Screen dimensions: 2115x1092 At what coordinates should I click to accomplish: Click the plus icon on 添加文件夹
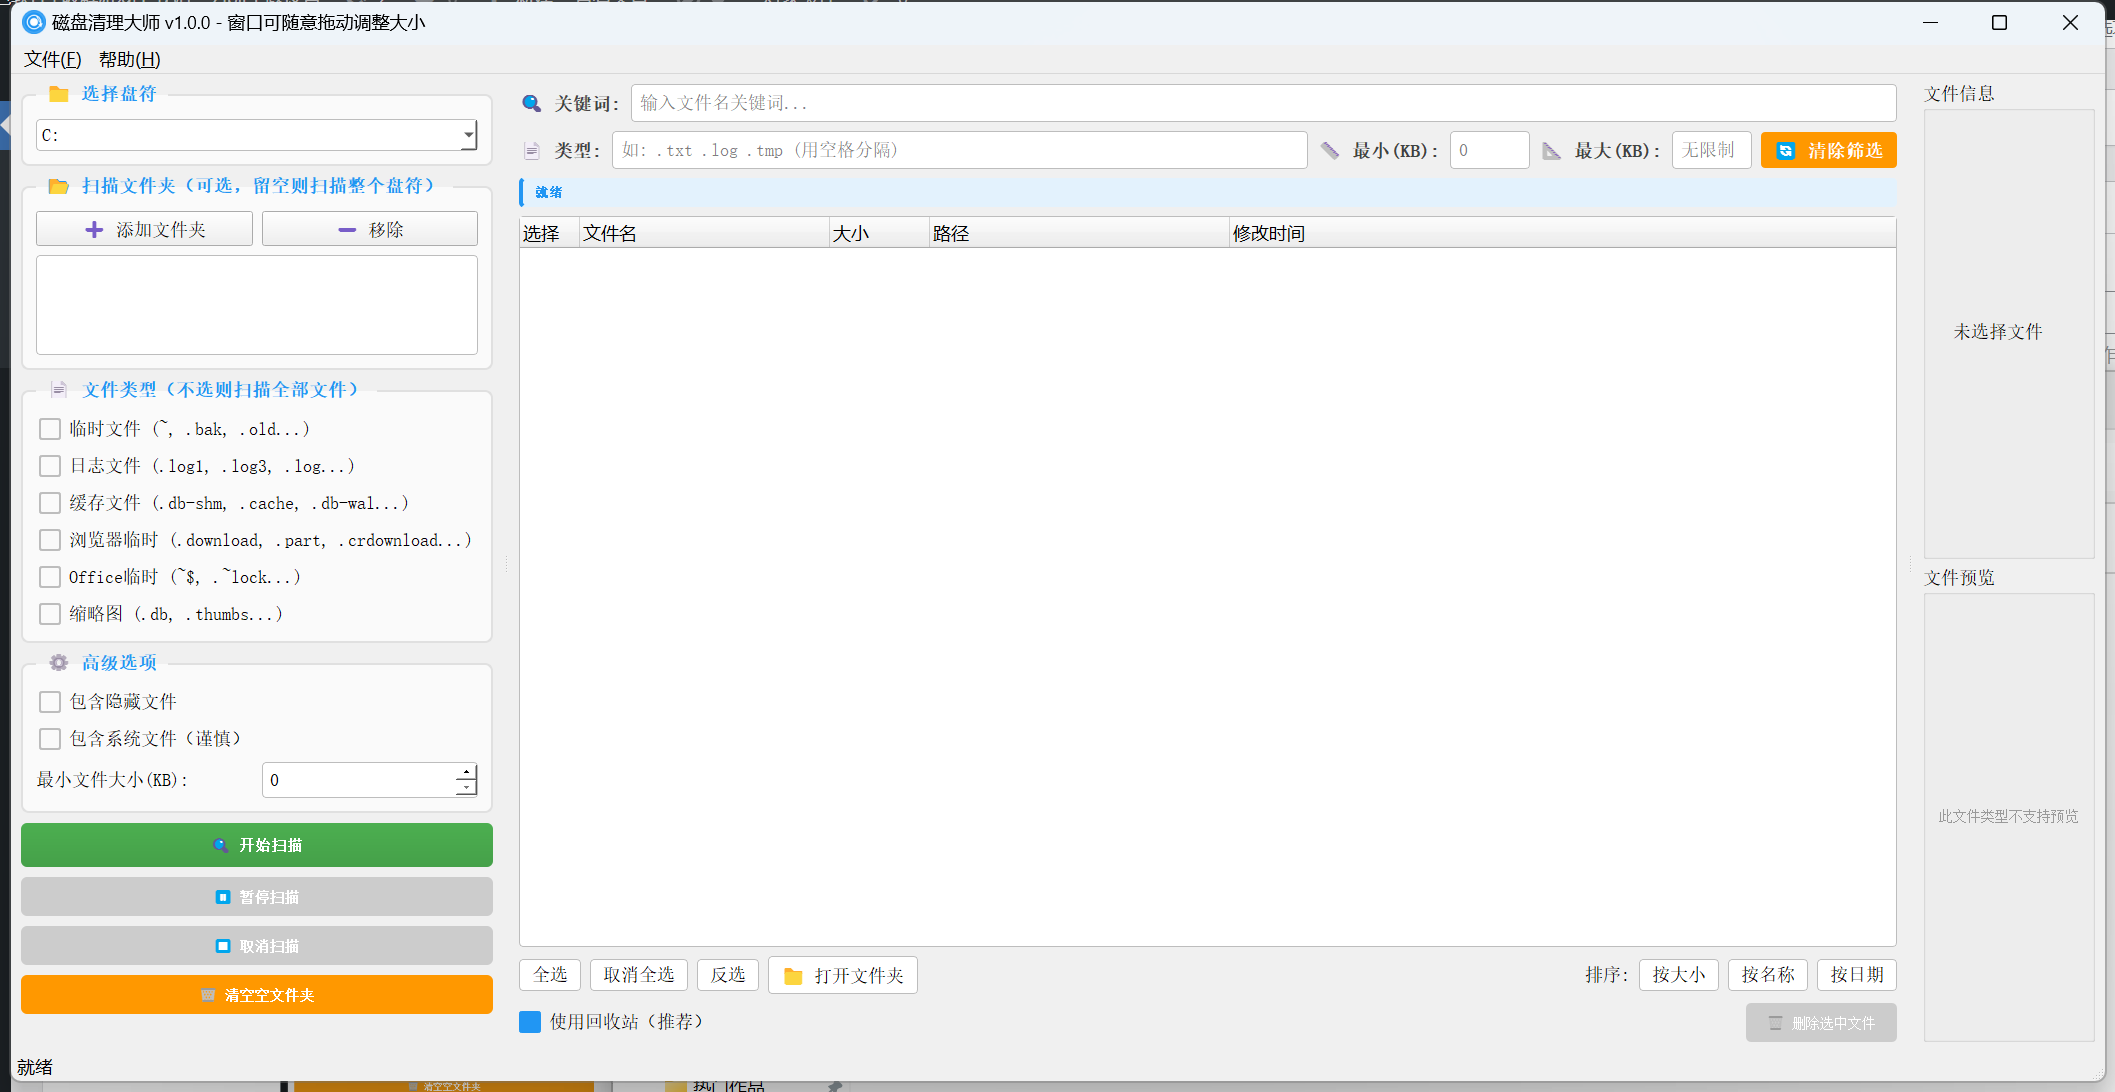tap(94, 230)
